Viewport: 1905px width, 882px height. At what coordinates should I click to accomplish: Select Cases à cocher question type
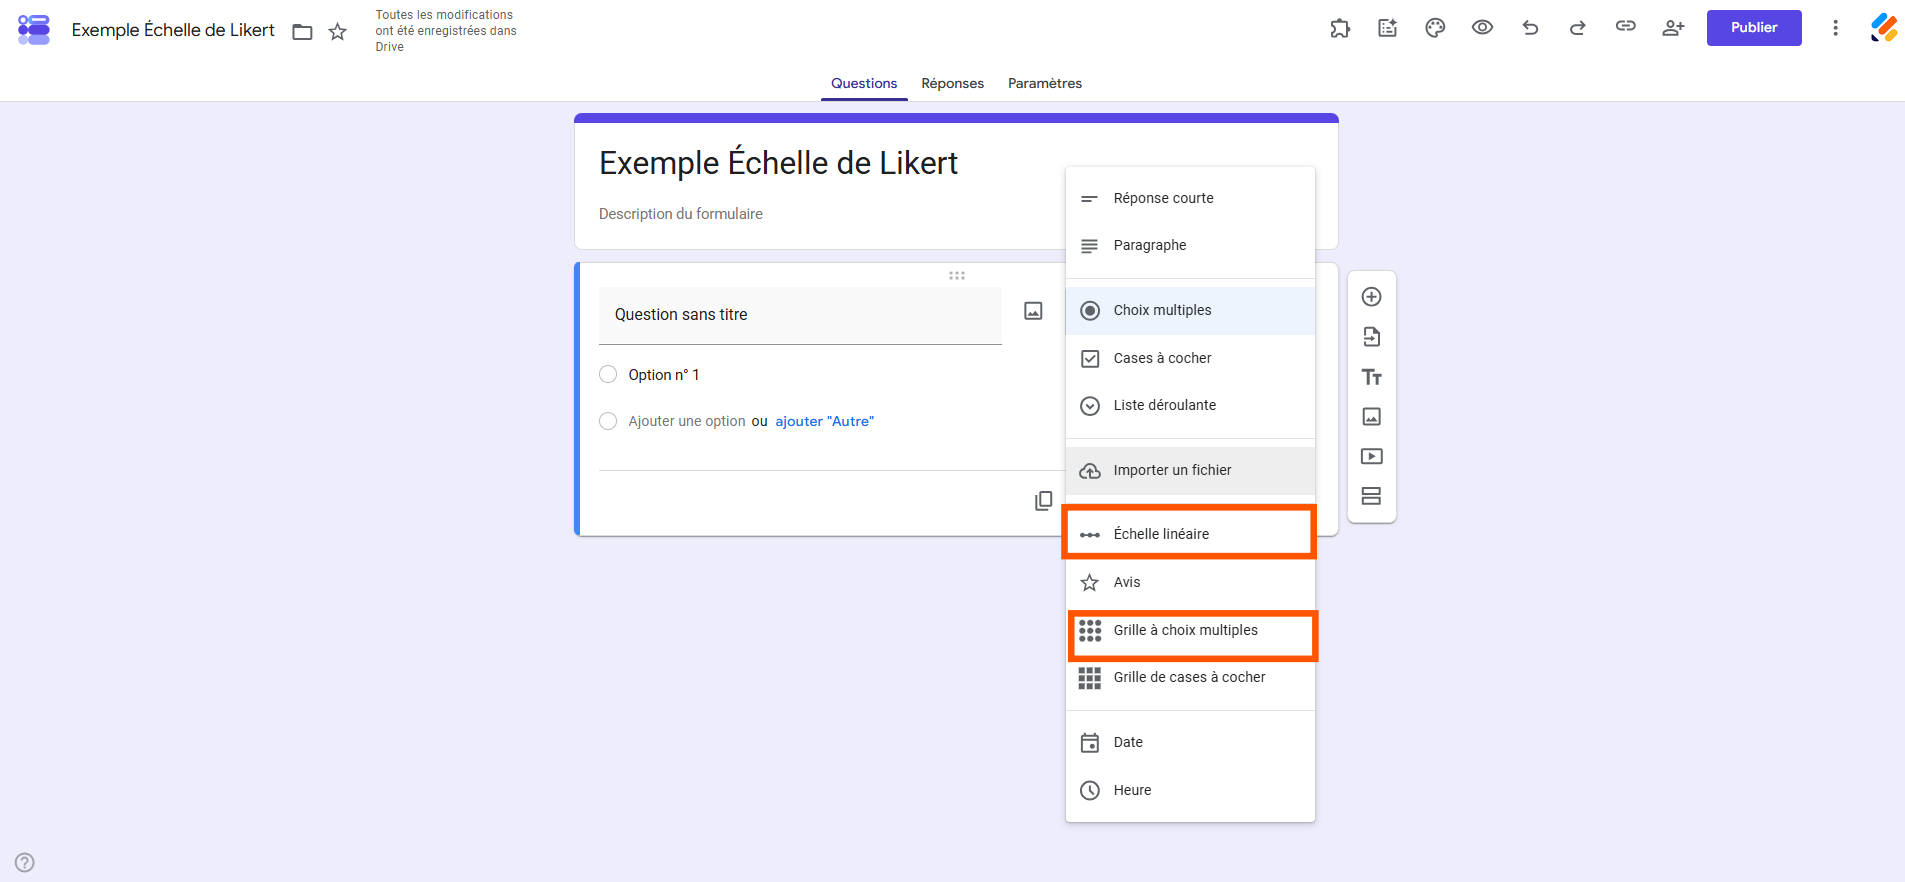pyautogui.click(x=1190, y=358)
